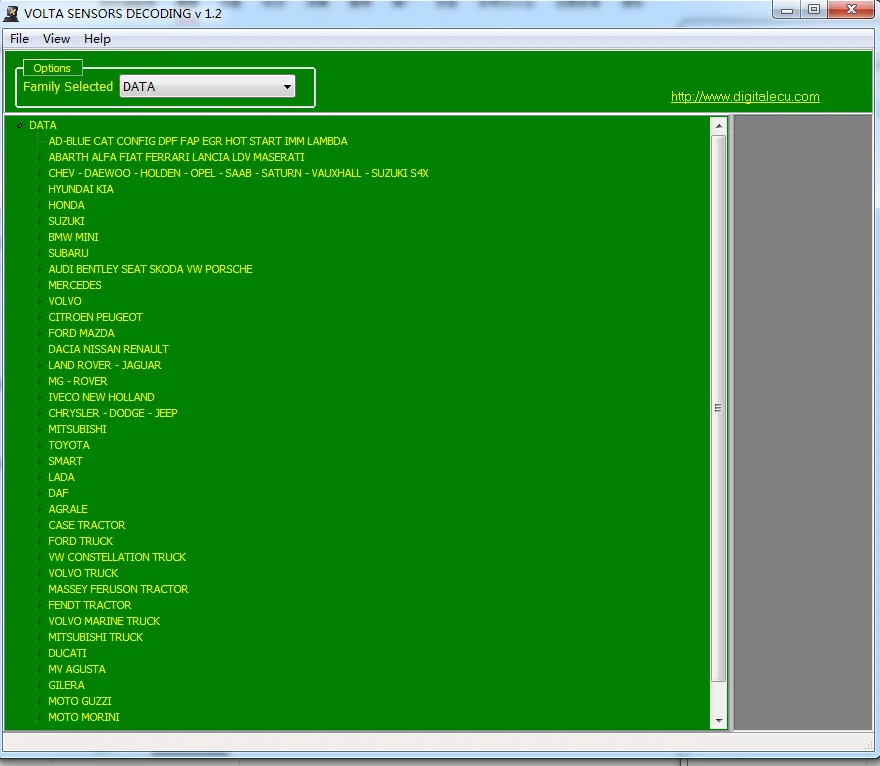Screen dimensions: 880x766
Task: Select FORD MAZDA in the tree
Action: click(x=81, y=333)
